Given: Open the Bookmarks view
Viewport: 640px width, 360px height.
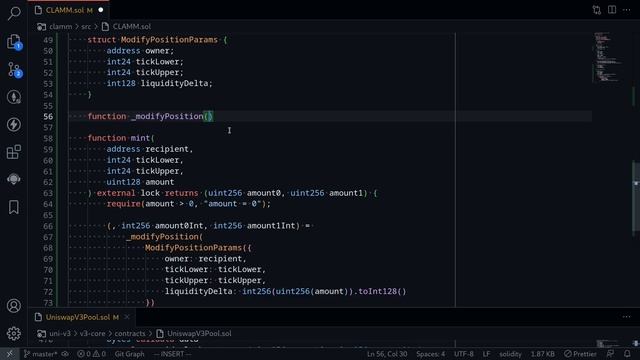Looking at the screenshot, I should click(x=14, y=207).
